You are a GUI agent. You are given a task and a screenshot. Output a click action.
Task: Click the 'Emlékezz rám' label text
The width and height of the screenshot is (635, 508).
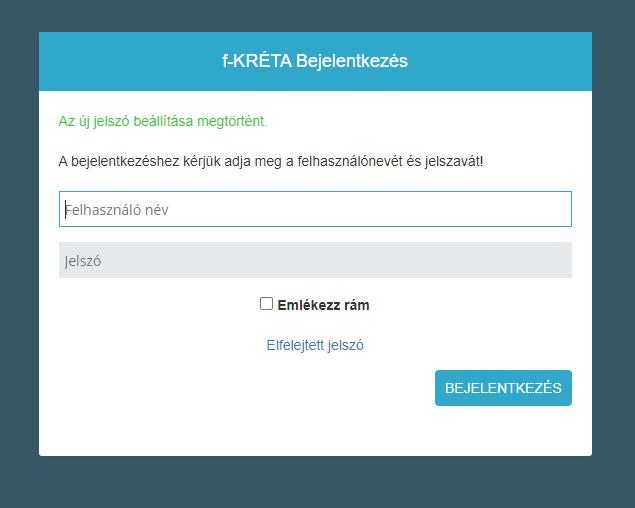coord(323,305)
